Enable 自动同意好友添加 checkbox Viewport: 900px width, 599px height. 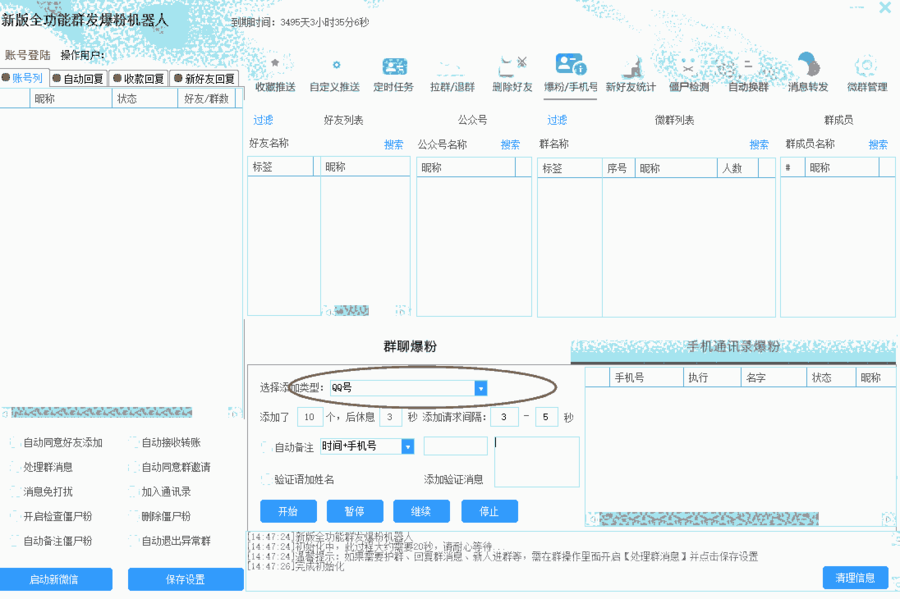(14, 442)
